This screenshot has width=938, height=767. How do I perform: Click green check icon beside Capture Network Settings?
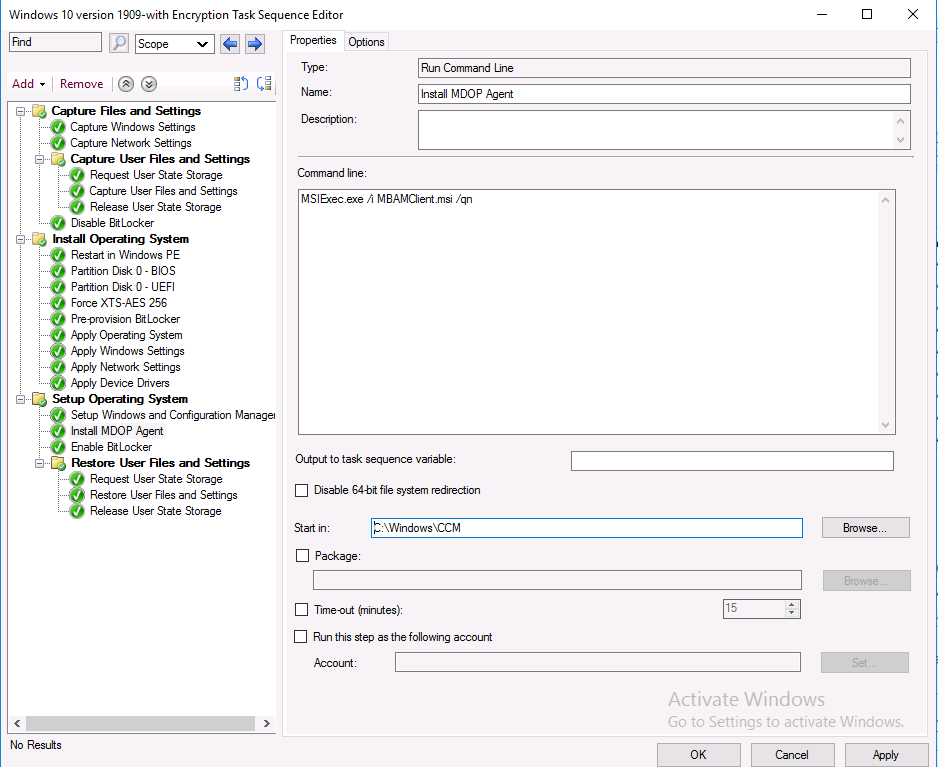(58, 143)
